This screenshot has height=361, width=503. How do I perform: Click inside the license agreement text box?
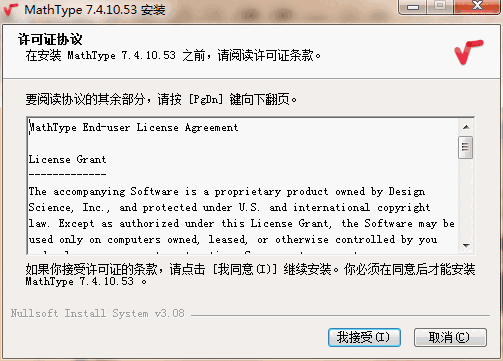[243, 186]
